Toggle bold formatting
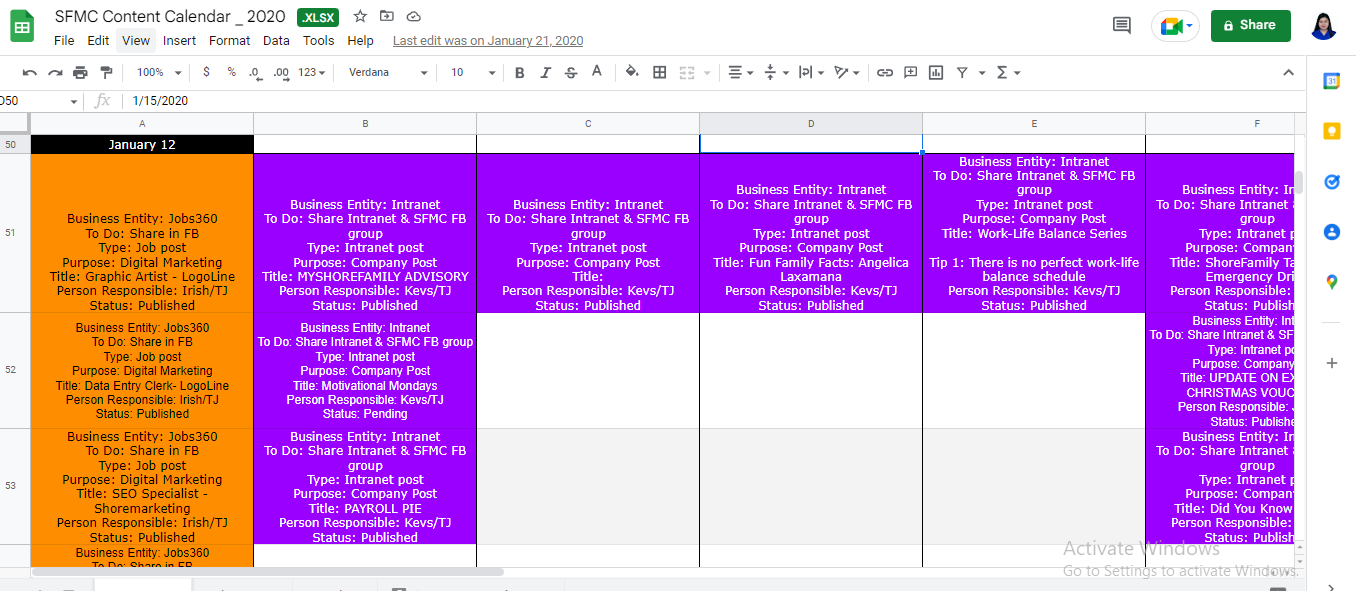 (x=520, y=73)
